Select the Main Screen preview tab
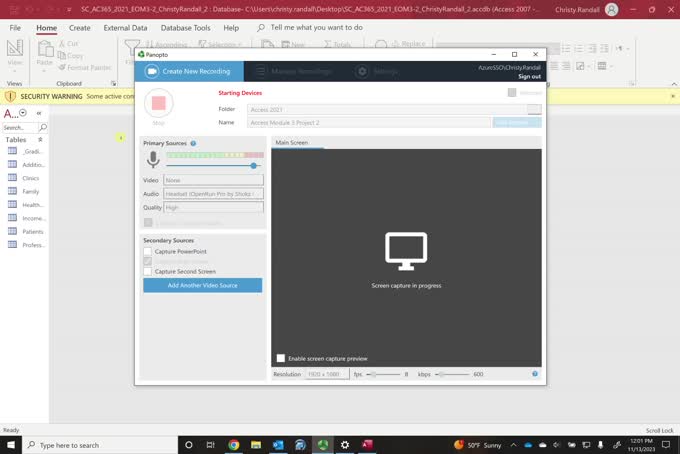This screenshot has height=454, width=680. point(292,143)
